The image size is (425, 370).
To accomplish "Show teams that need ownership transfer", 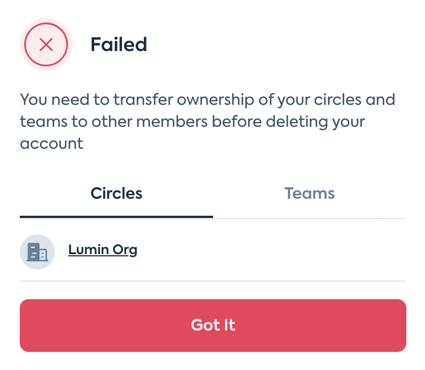I will [x=309, y=194].
